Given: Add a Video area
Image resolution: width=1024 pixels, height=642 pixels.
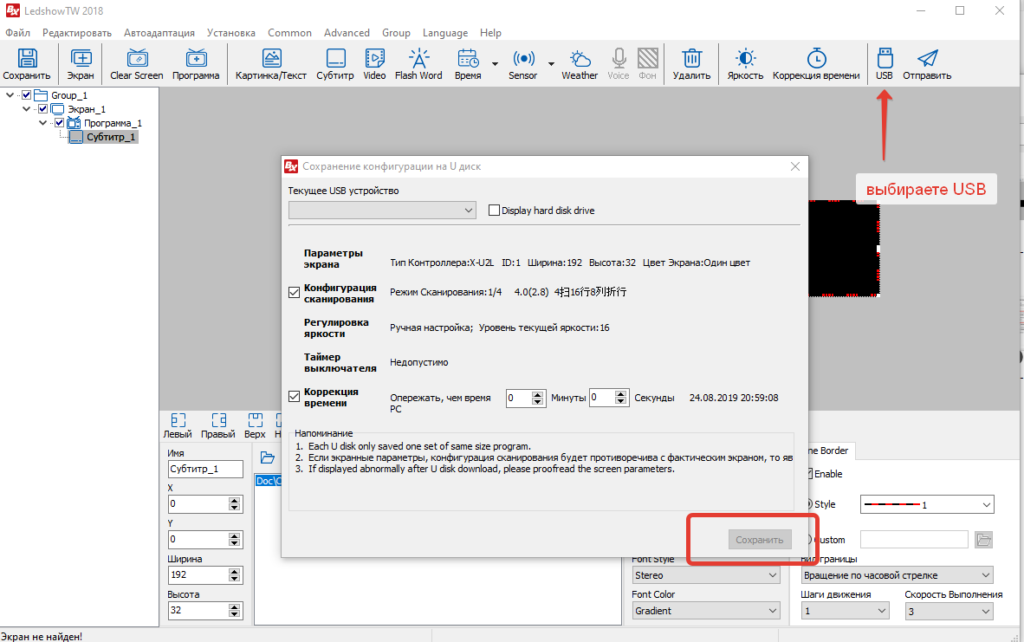Looking at the screenshot, I should [x=374, y=64].
